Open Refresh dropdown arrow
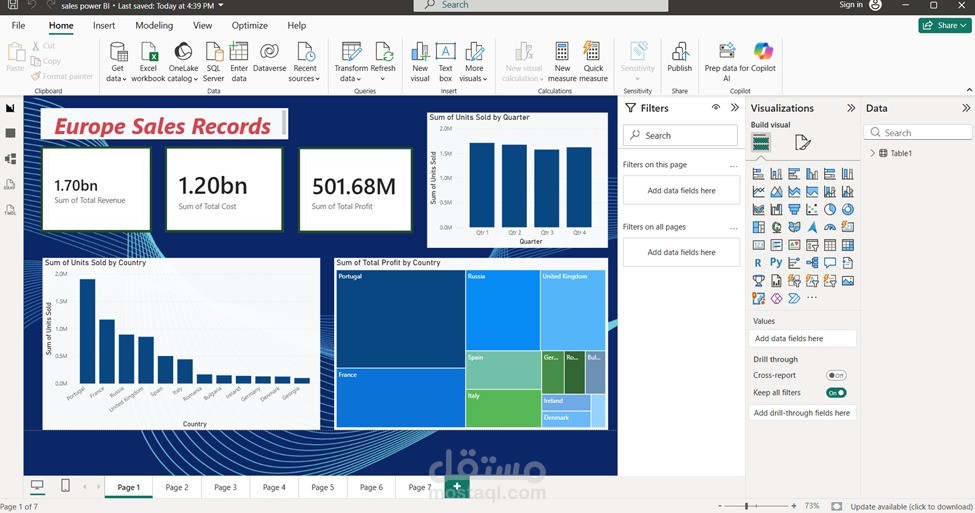Image resolution: width=975 pixels, height=513 pixels. pyautogui.click(x=382, y=79)
